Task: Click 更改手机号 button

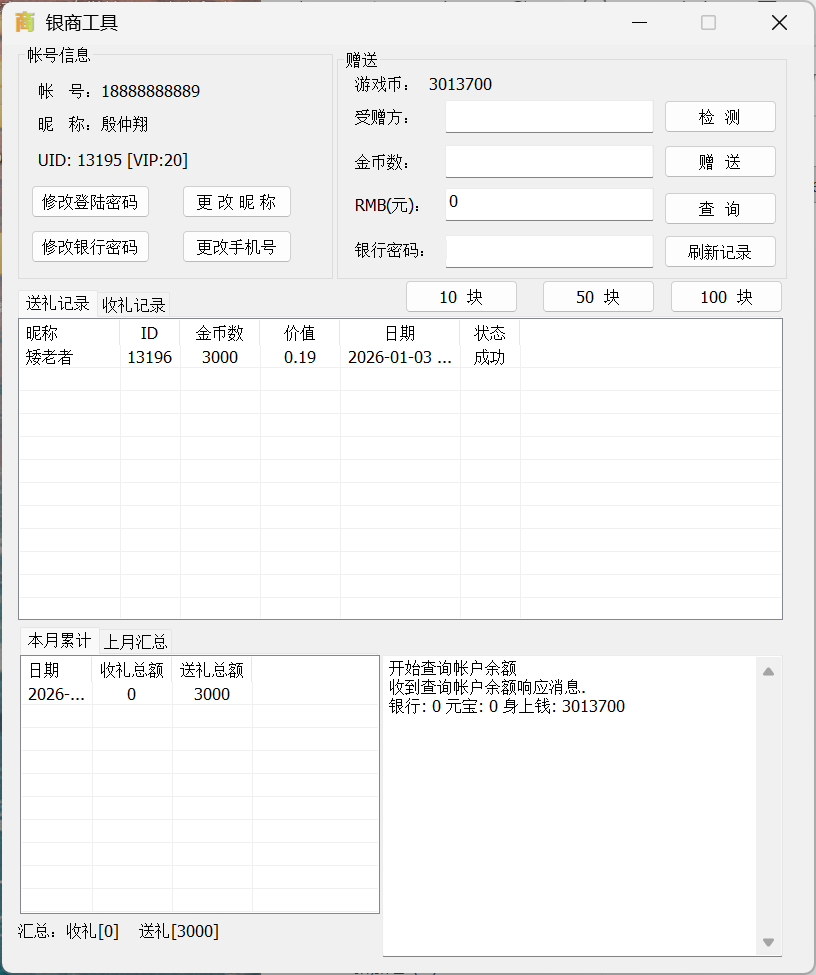Action: pos(236,246)
